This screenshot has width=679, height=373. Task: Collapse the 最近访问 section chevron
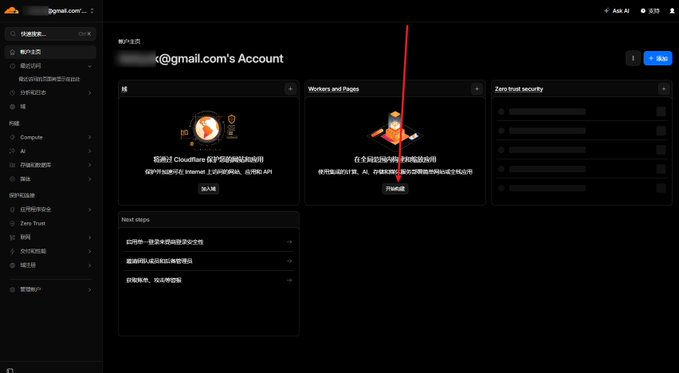coord(90,66)
